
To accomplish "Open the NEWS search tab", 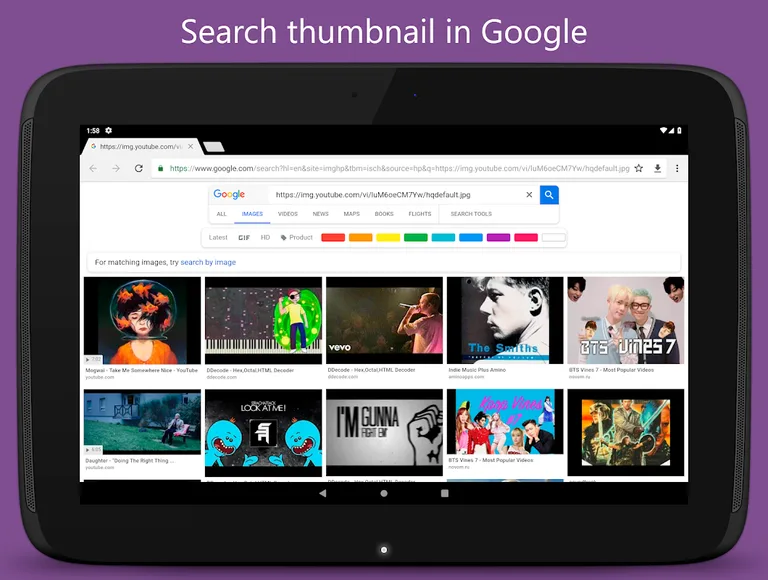I will coord(320,214).
